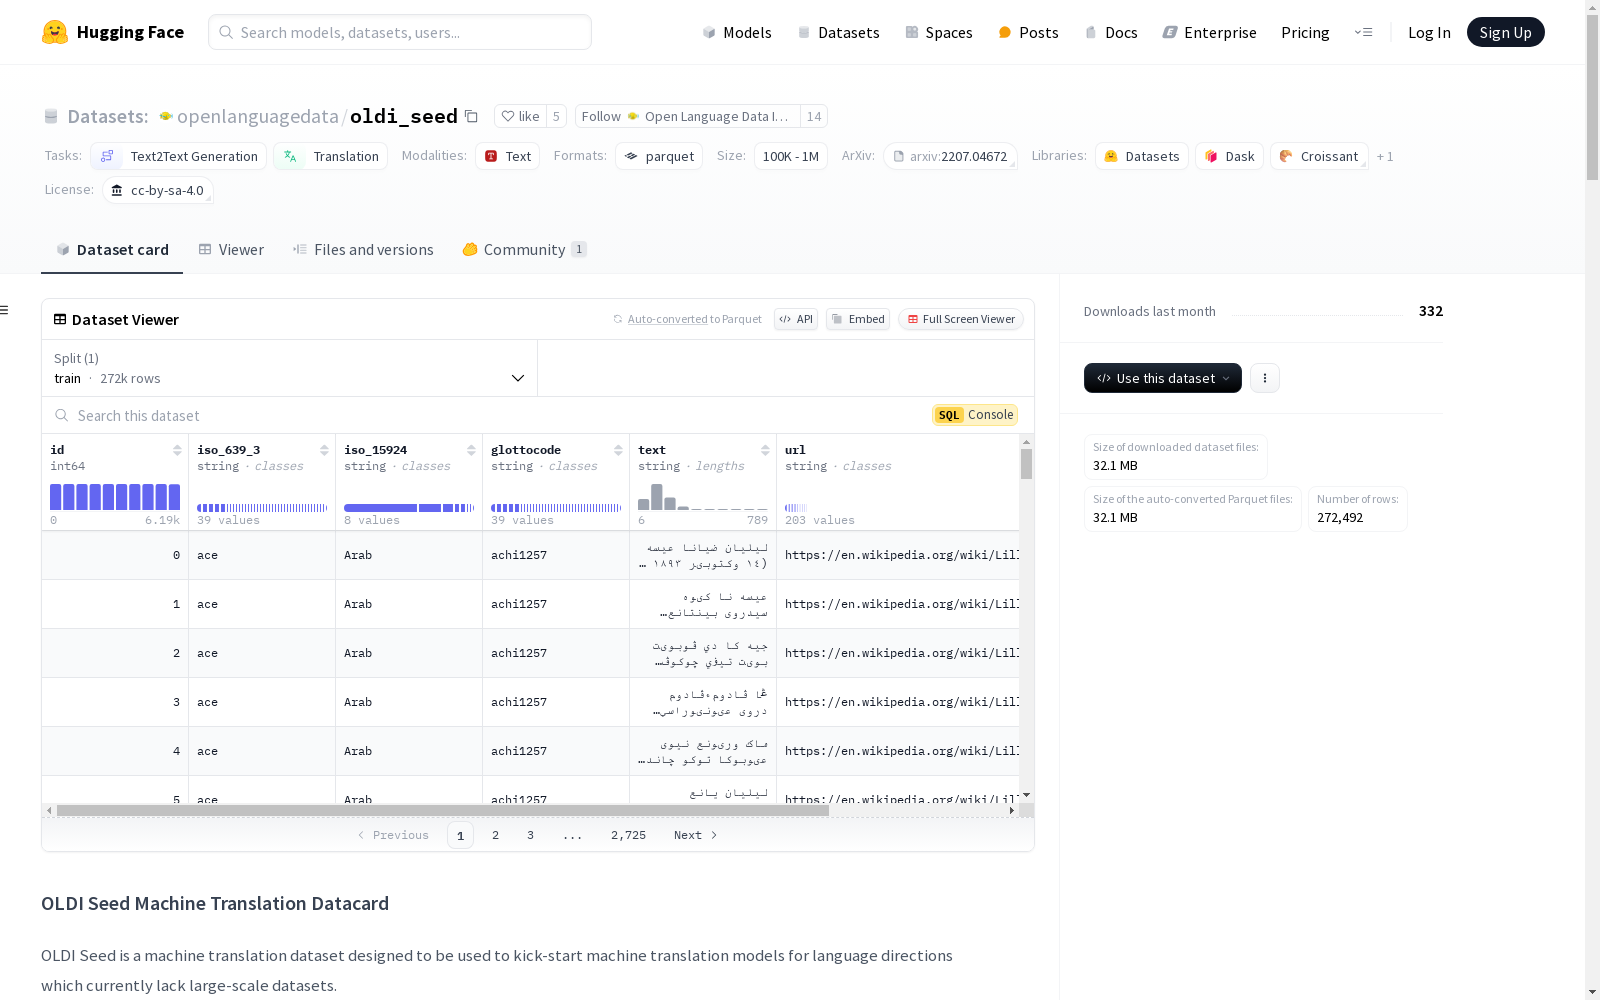
Task: Switch to the Viewer tab
Action: [x=231, y=250]
